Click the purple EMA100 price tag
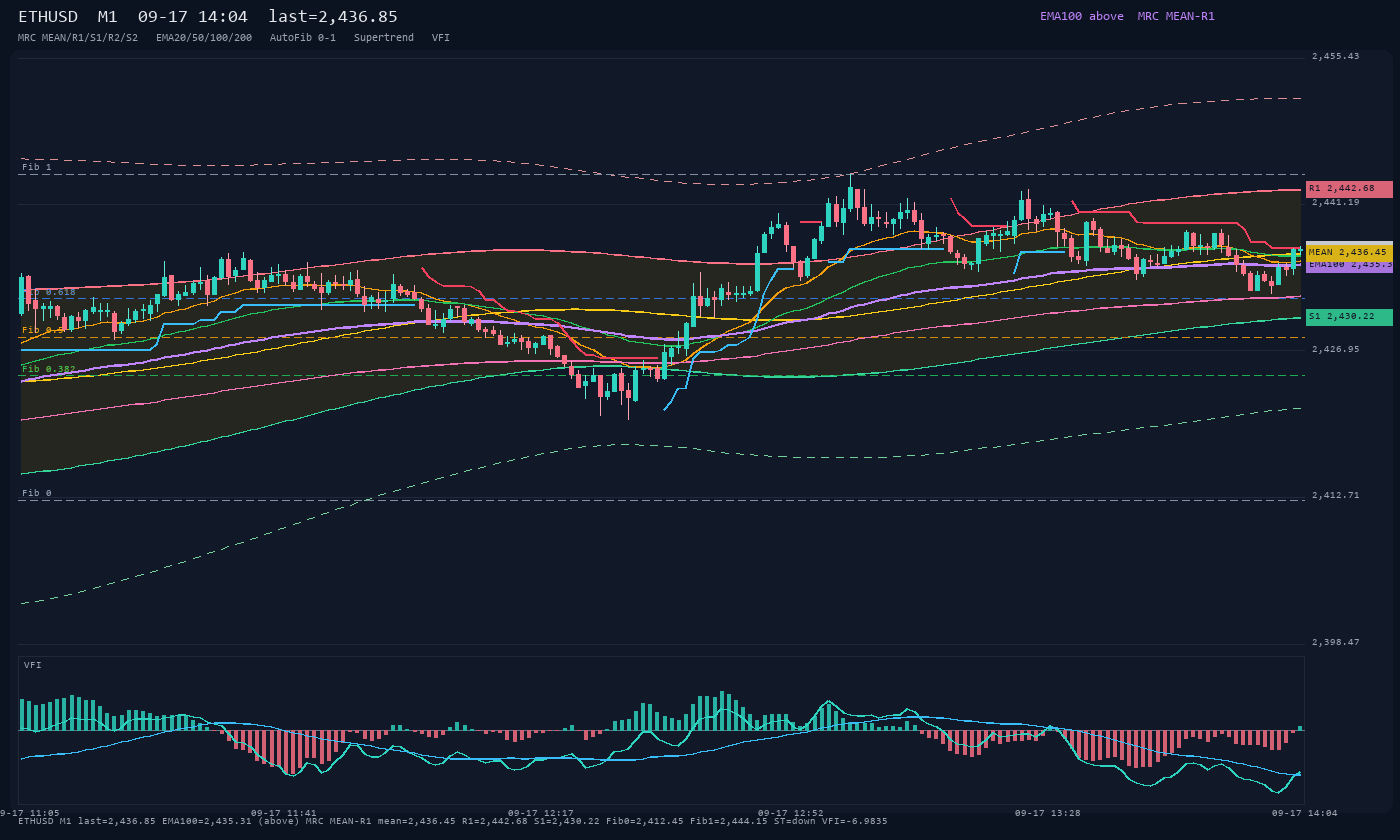The width and height of the screenshot is (1400, 840). pyautogui.click(x=1349, y=265)
